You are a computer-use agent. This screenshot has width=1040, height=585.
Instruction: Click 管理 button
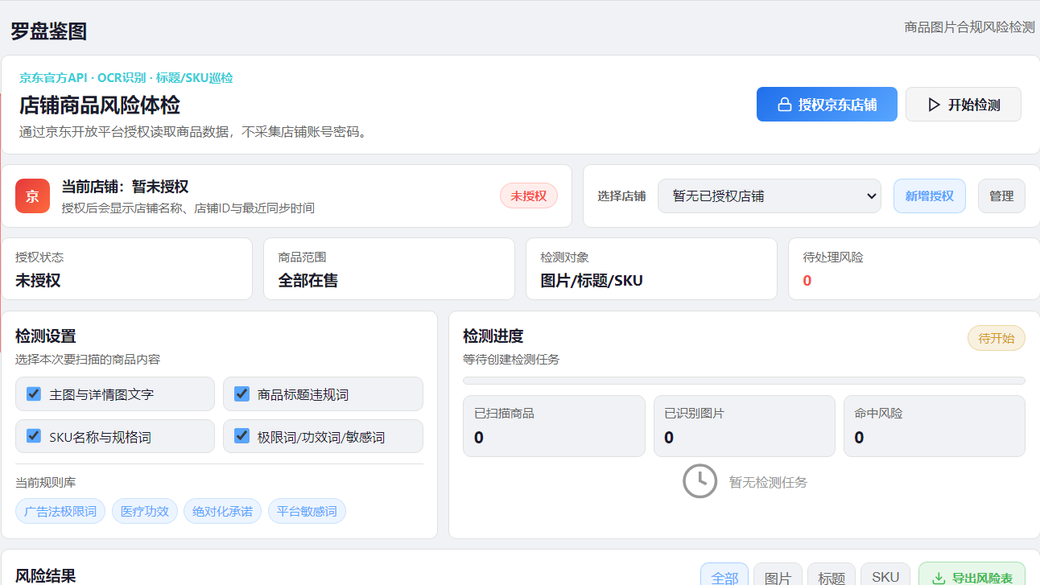tap(1002, 196)
